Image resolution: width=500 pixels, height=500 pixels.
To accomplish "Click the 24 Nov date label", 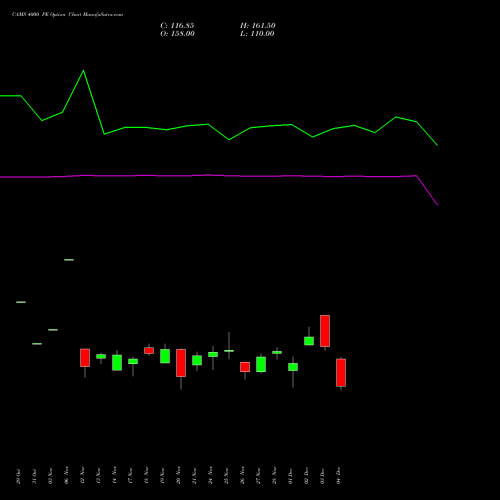I will (x=211, y=475).
